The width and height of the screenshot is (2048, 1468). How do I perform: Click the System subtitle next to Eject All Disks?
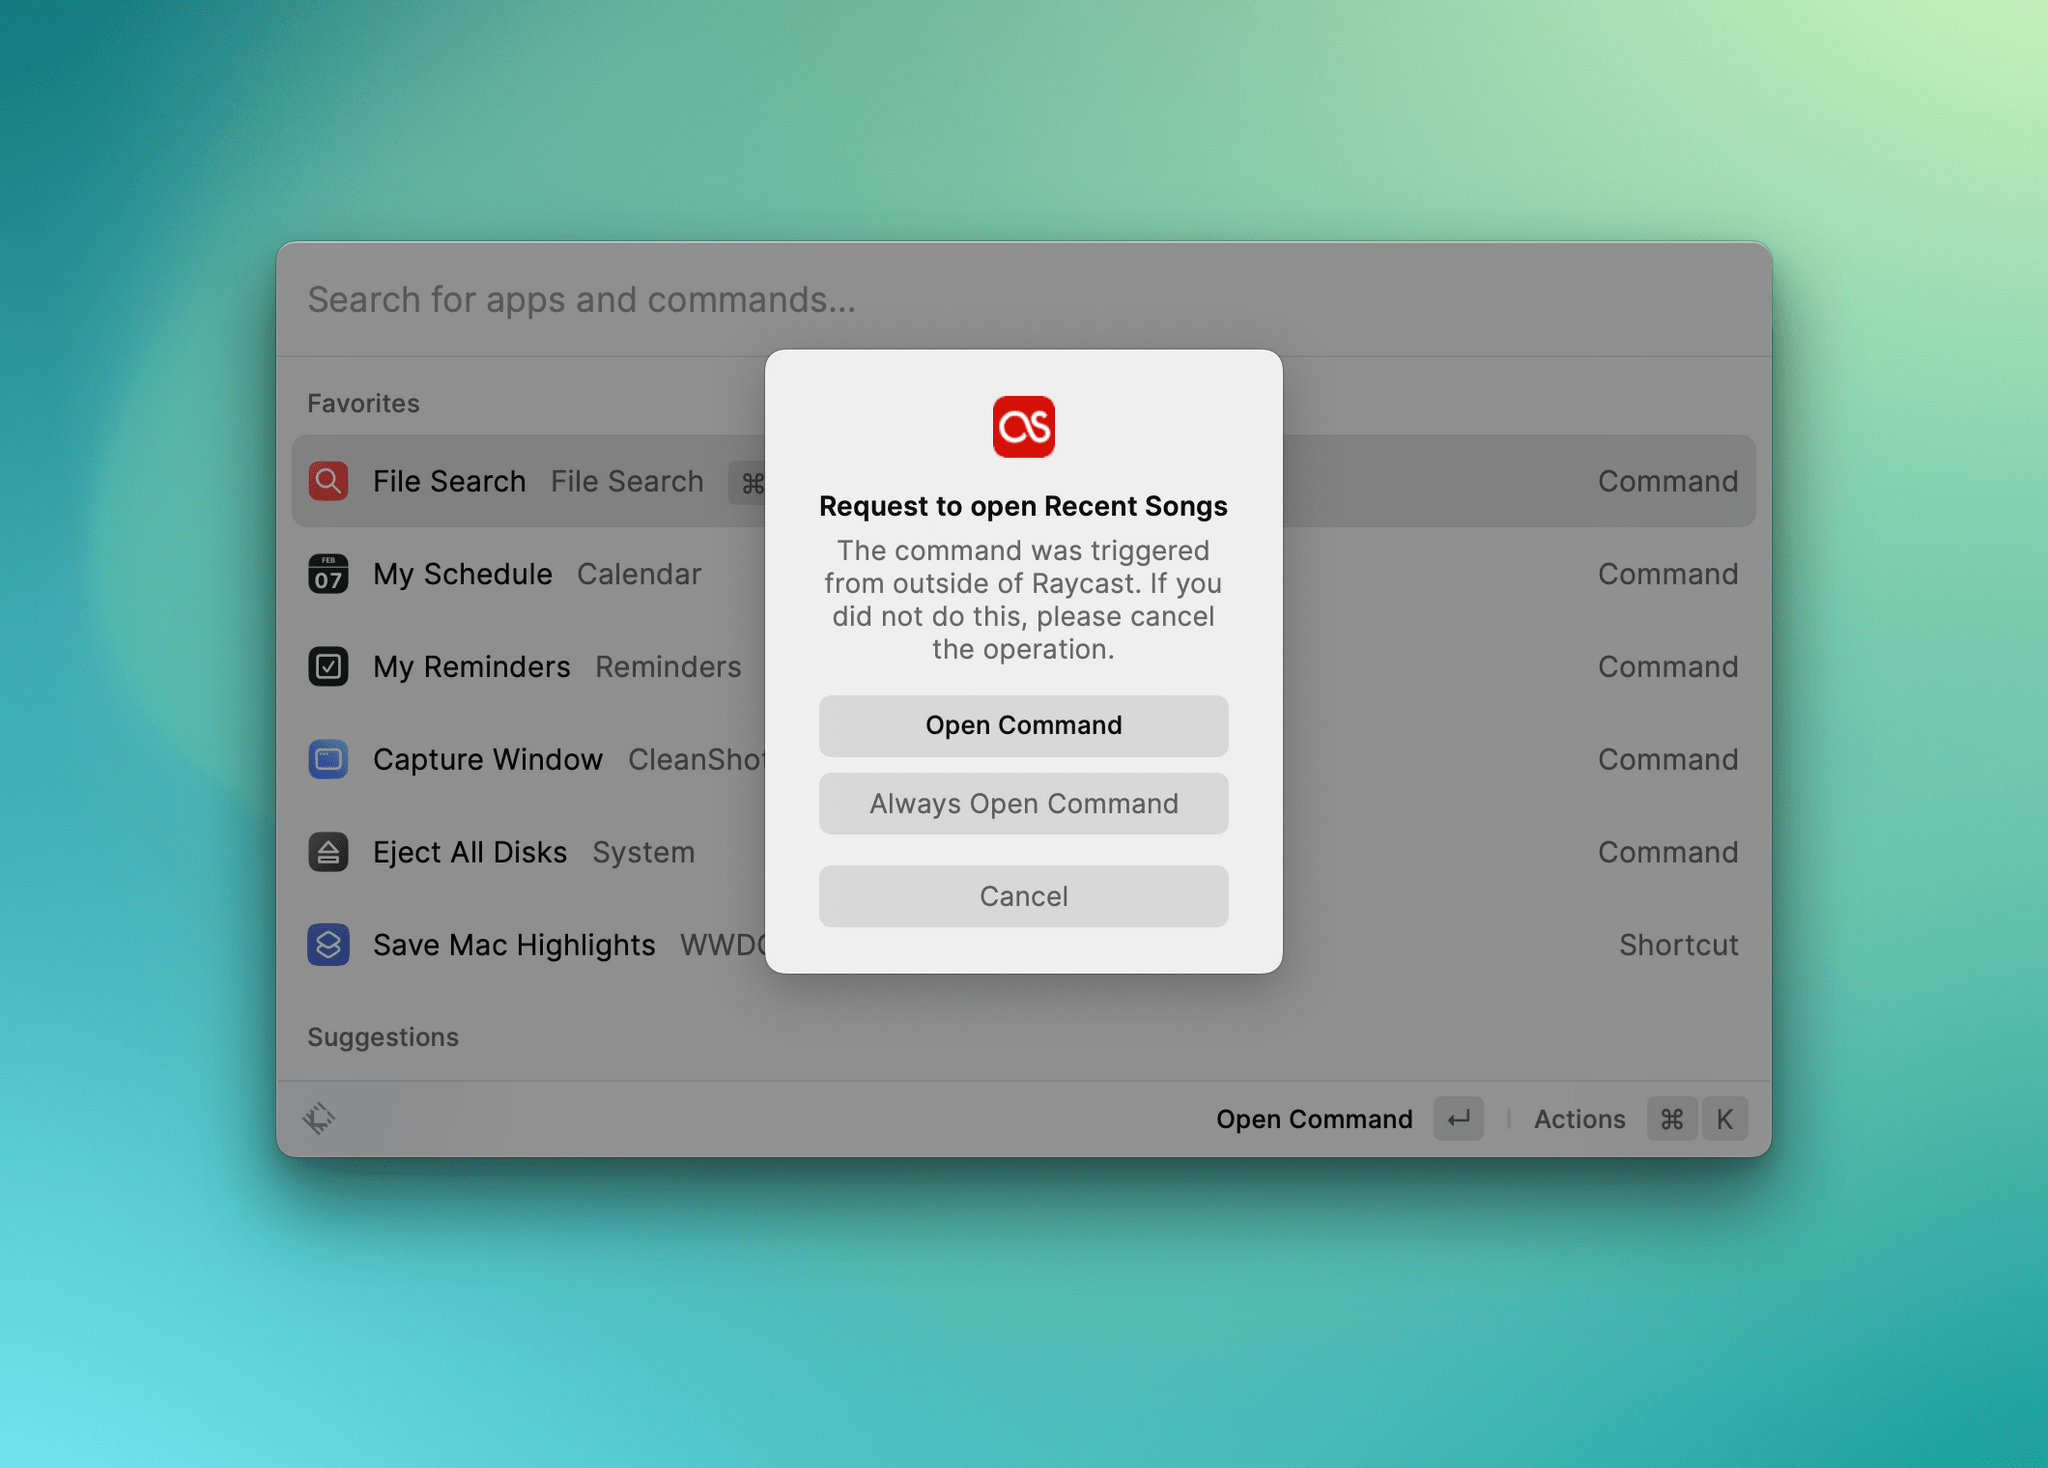(643, 852)
